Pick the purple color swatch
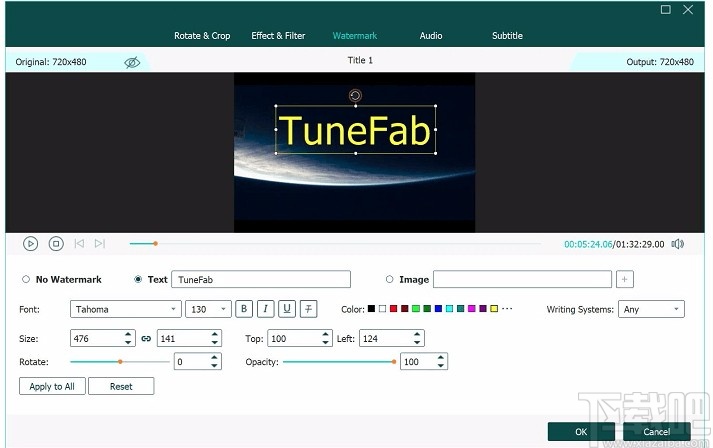 [483, 309]
